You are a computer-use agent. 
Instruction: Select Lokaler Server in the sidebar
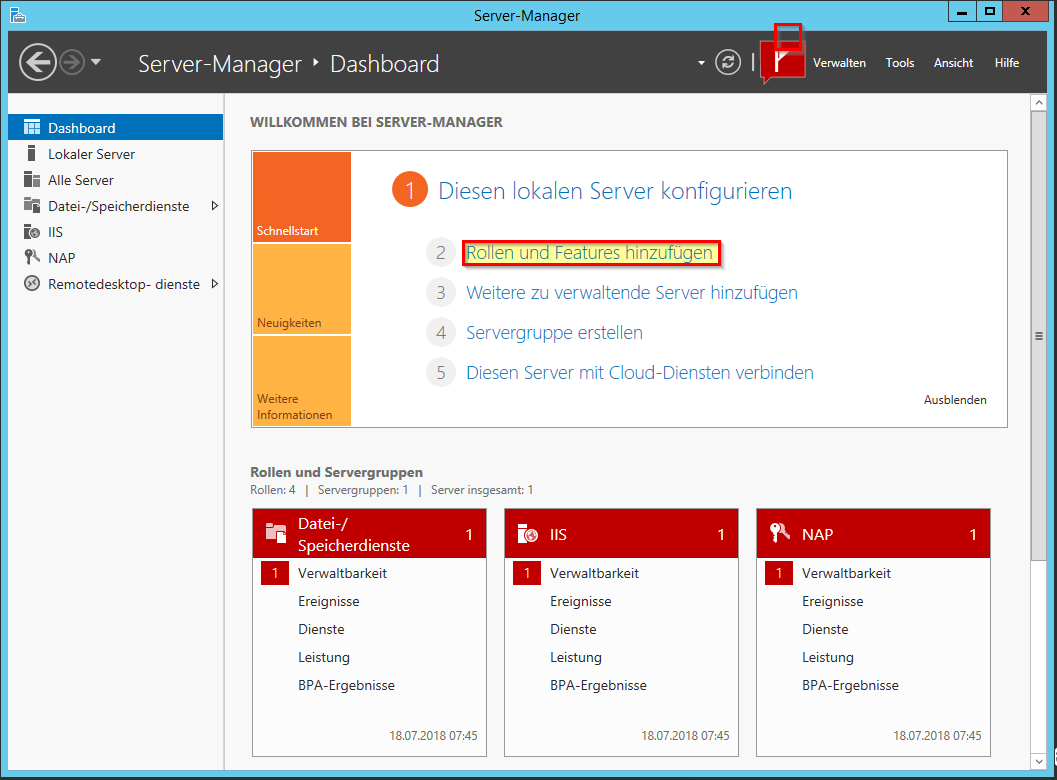tap(115, 154)
